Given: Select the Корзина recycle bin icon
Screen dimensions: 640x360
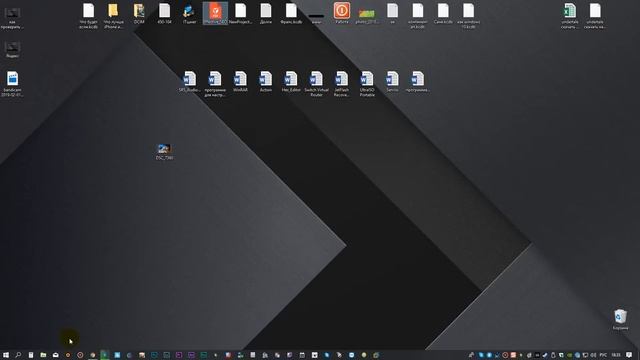Looking at the screenshot, I should pos(620,320).
